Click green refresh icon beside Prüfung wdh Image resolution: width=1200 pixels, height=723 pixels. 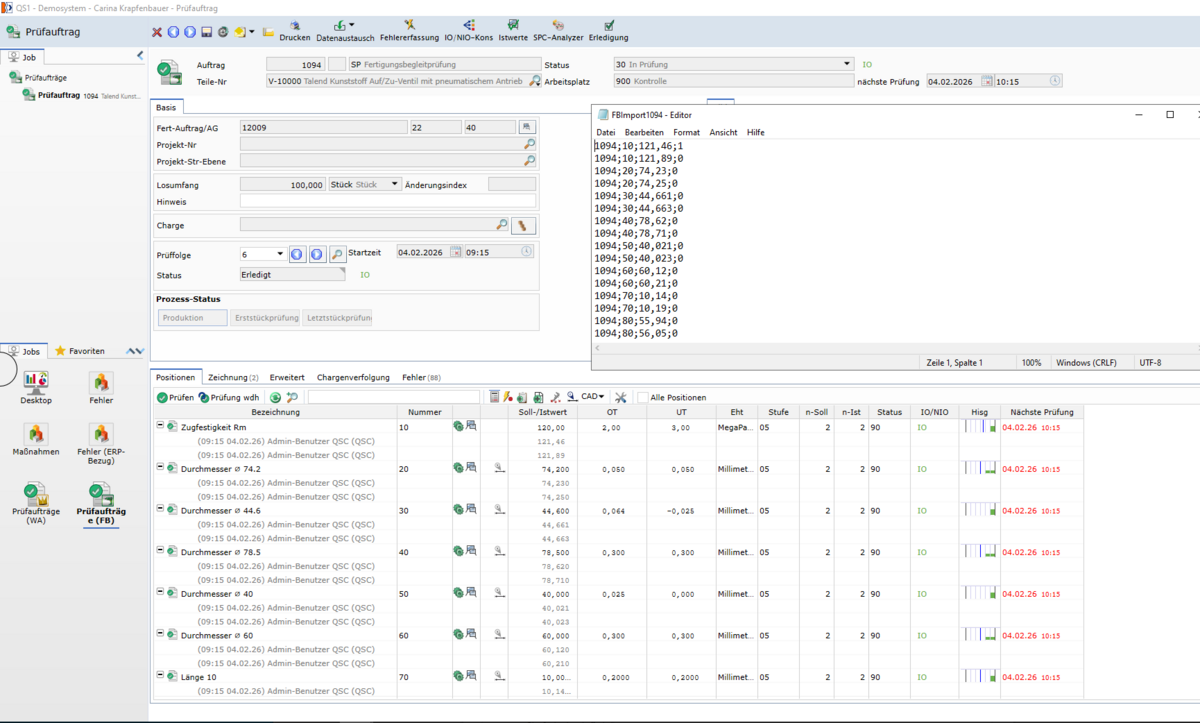(x=275, y=397)
